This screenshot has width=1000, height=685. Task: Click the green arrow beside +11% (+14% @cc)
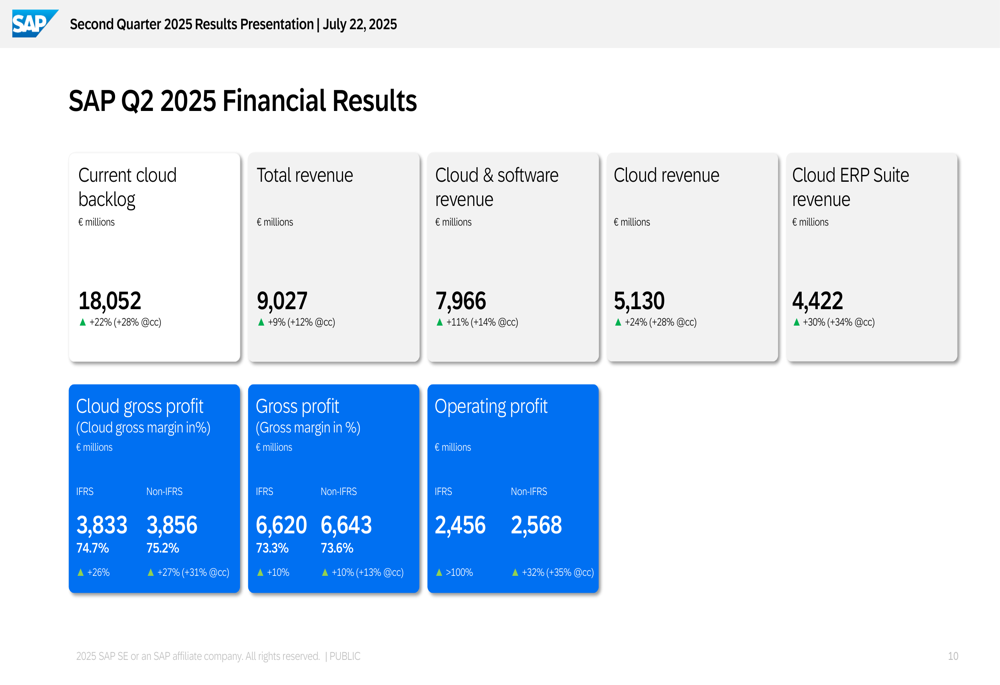(x=440, y=322)
